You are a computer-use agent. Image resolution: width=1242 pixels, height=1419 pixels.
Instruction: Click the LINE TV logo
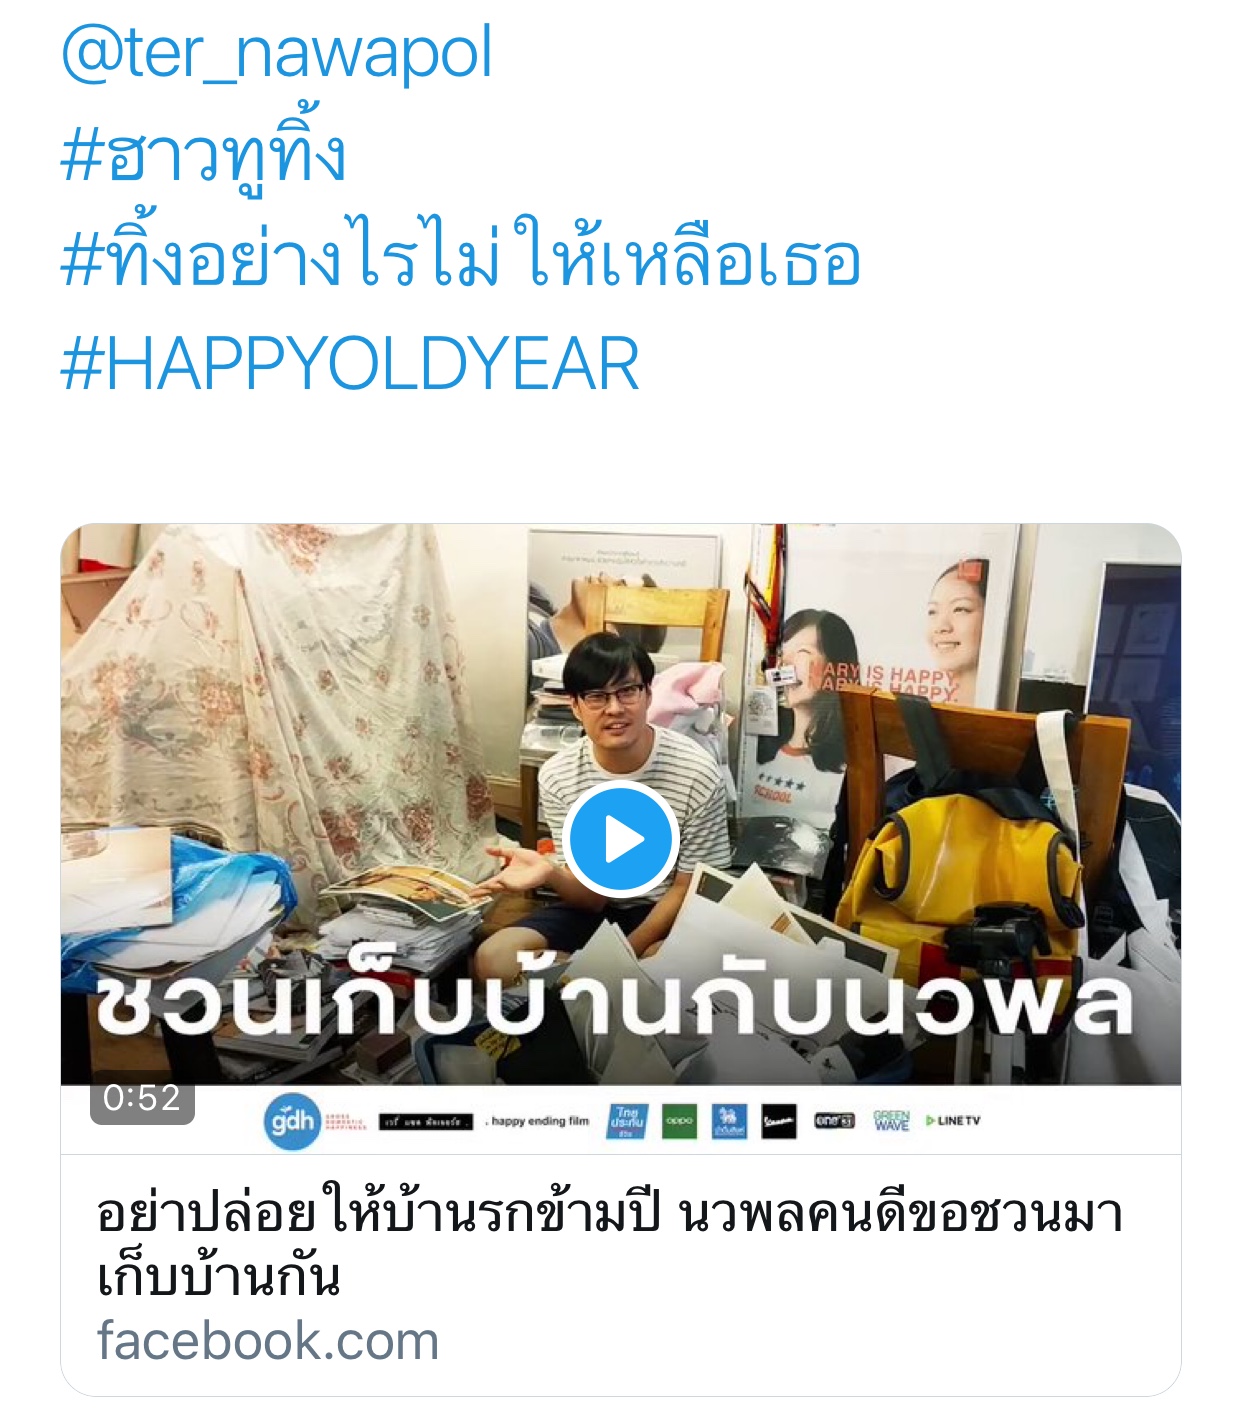[953, 1121]
